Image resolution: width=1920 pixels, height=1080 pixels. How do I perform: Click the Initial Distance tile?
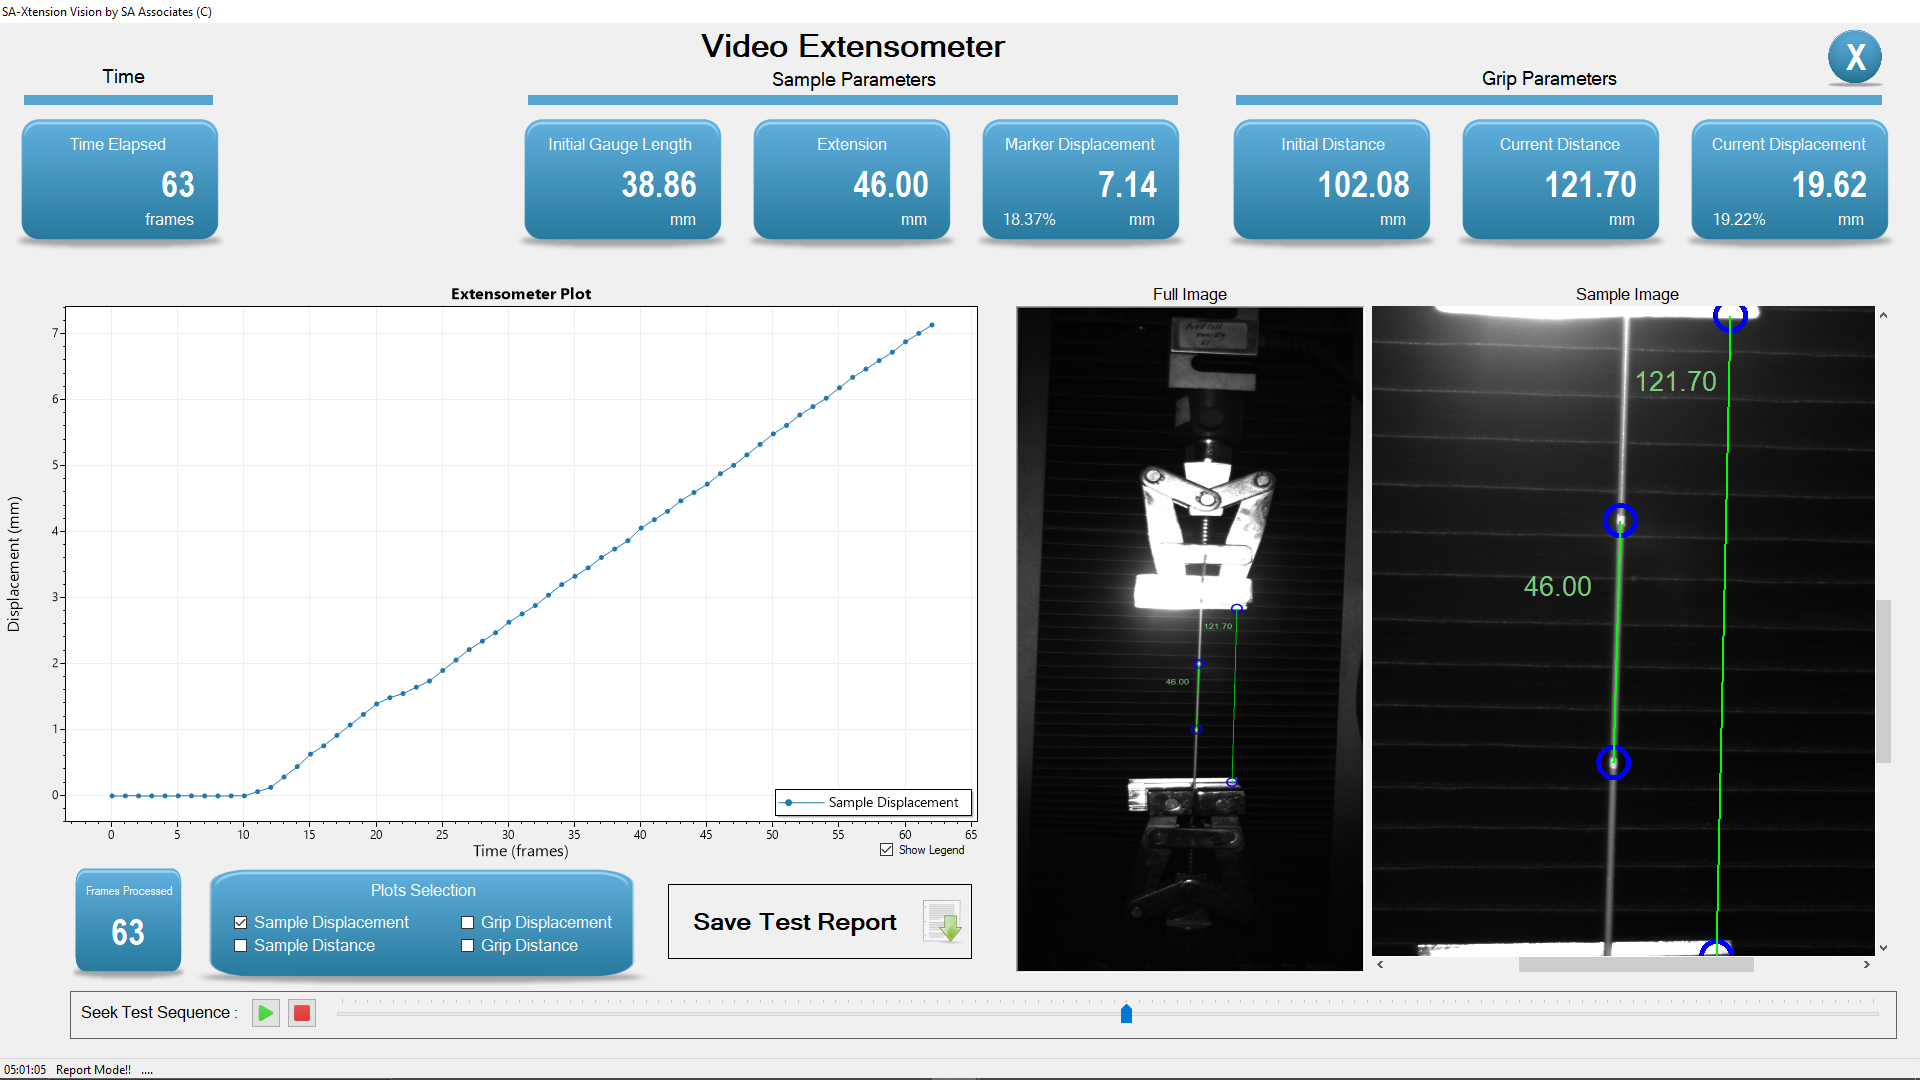click(1332, 180)
